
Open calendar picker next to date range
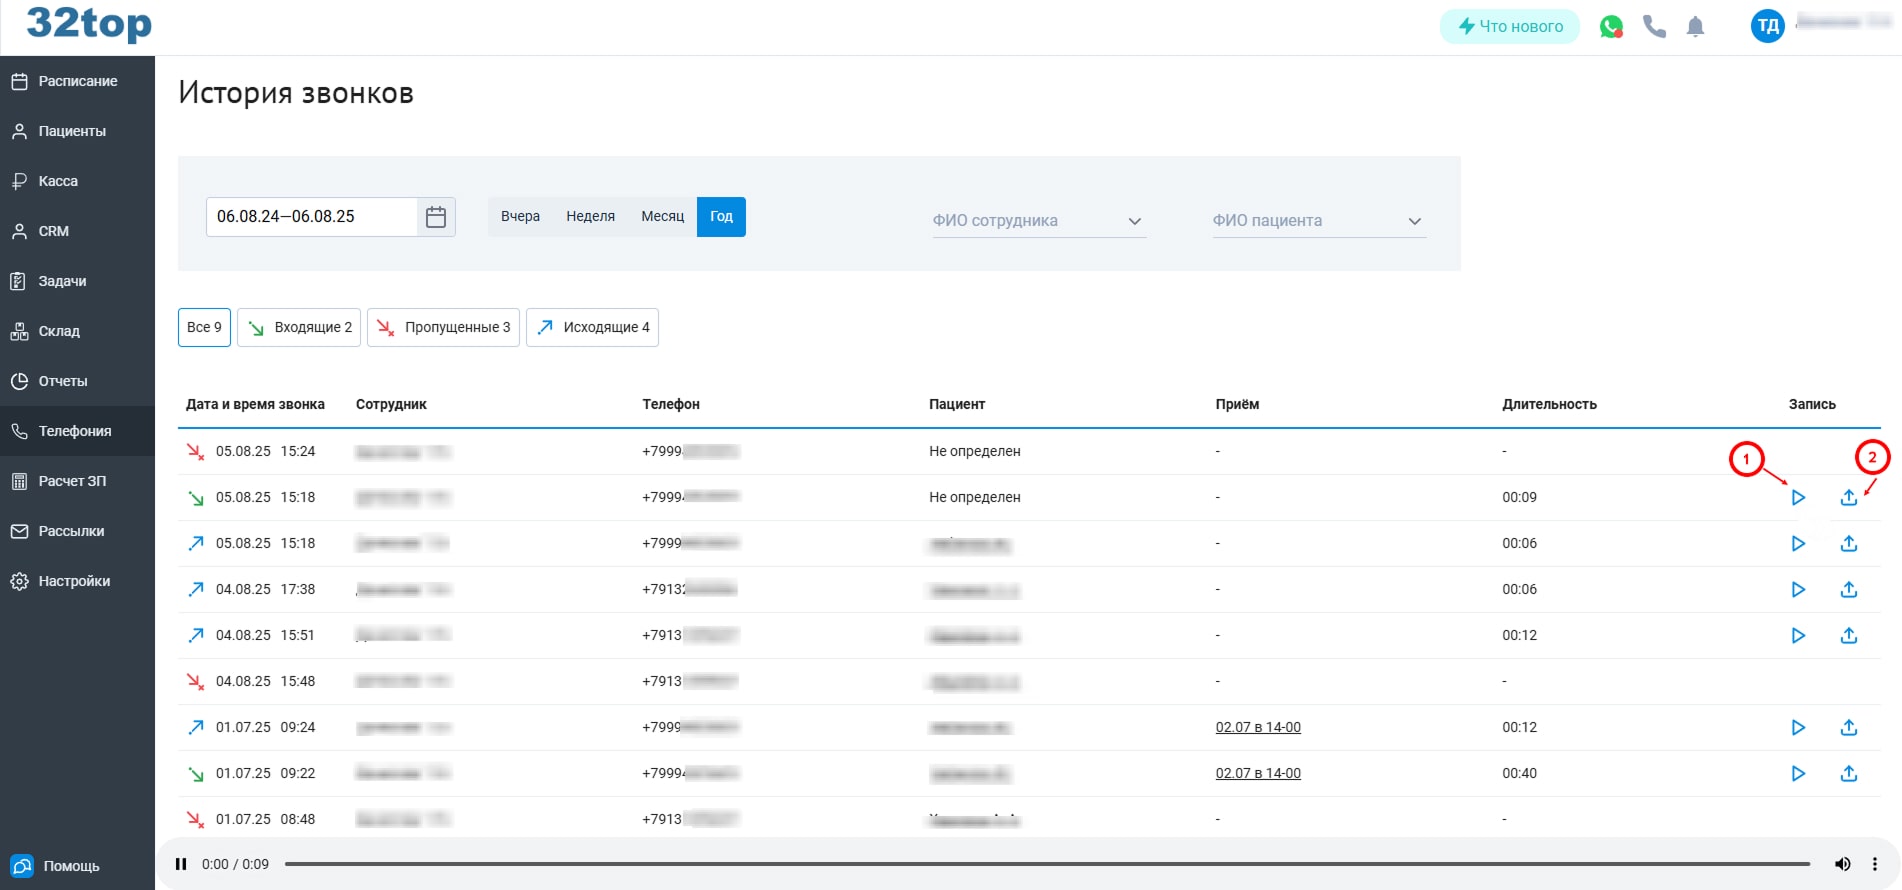[436, 217]
